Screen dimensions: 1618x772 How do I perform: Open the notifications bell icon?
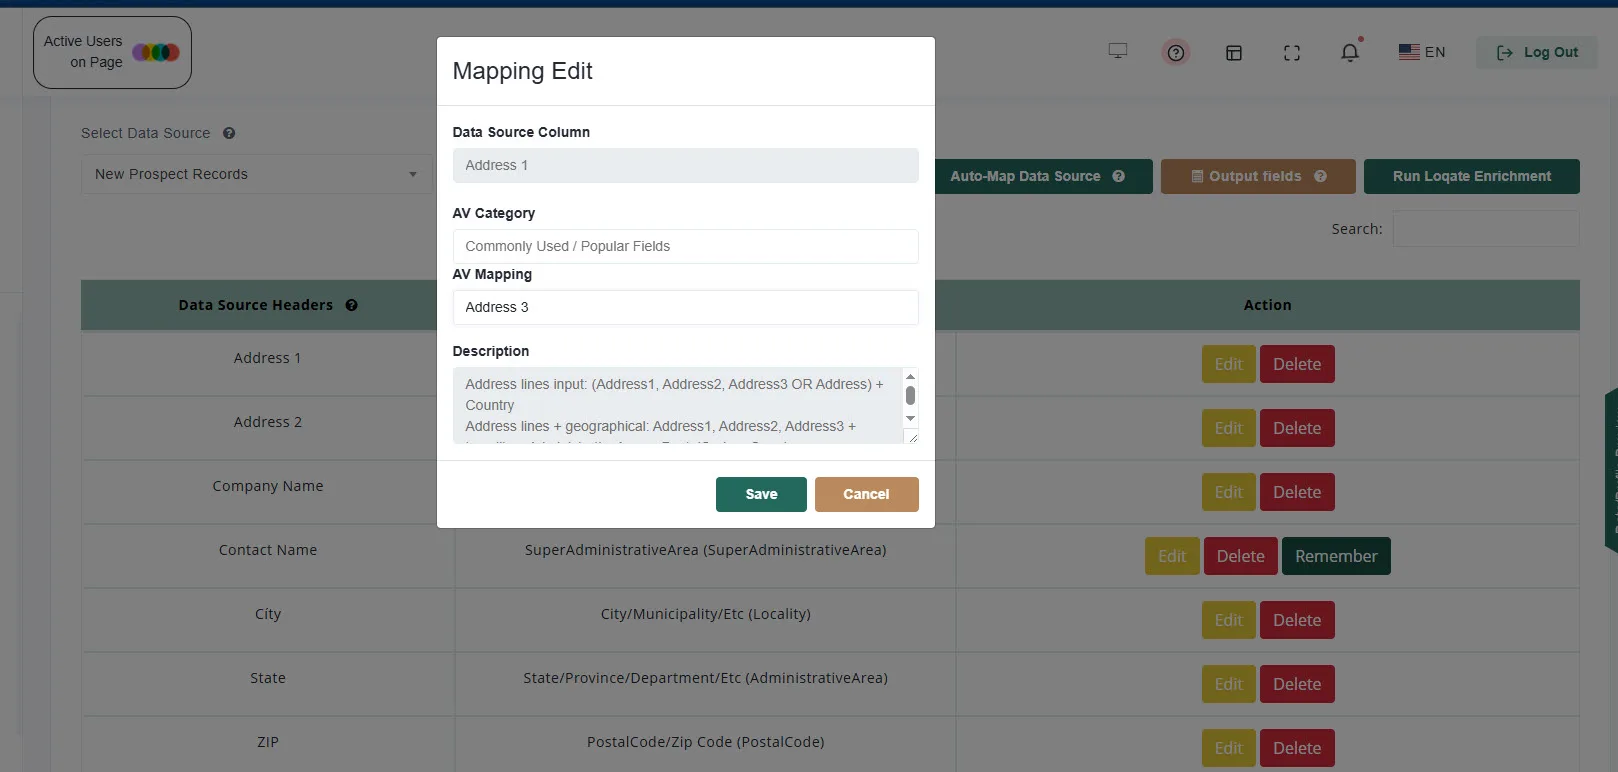coord(1350,53)
